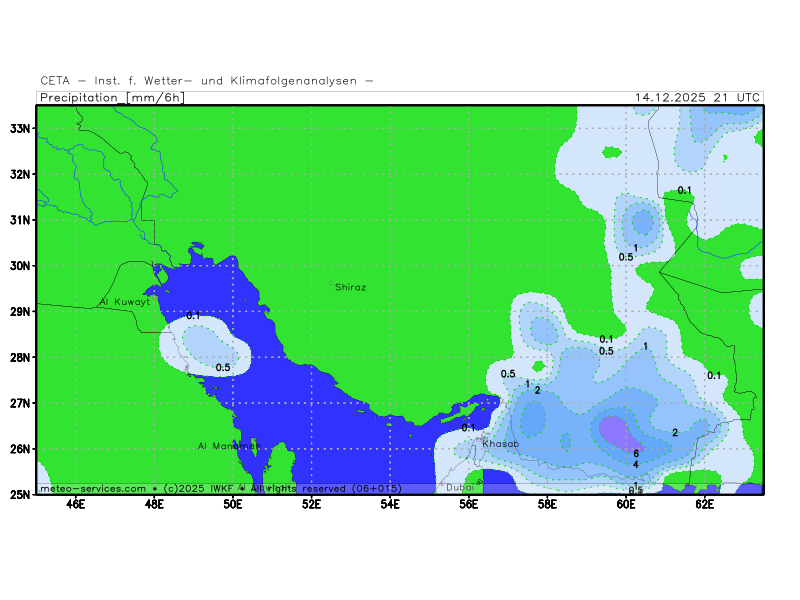Click the 0.1 contour label beside Al Kuwayt
This screenshot has height=600, width=800.
pyautogui.click(x=193, y=316)
